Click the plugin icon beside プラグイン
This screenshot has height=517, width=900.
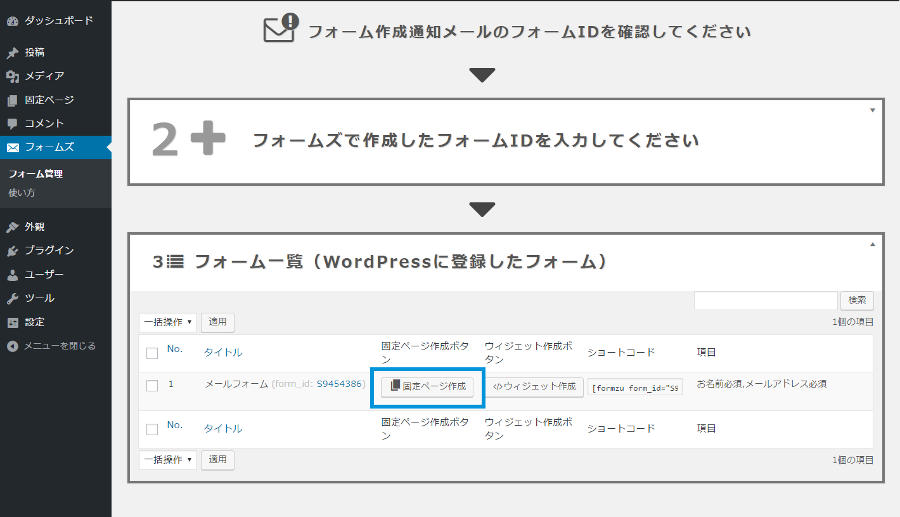point(13,251)
